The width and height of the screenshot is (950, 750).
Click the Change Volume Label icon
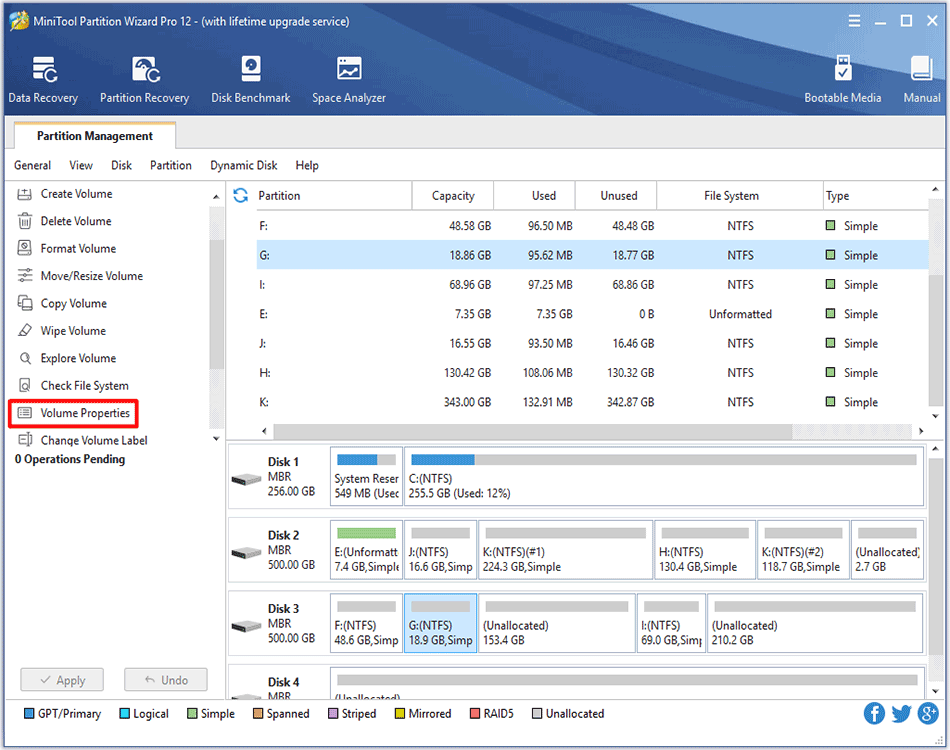(25, 440)
